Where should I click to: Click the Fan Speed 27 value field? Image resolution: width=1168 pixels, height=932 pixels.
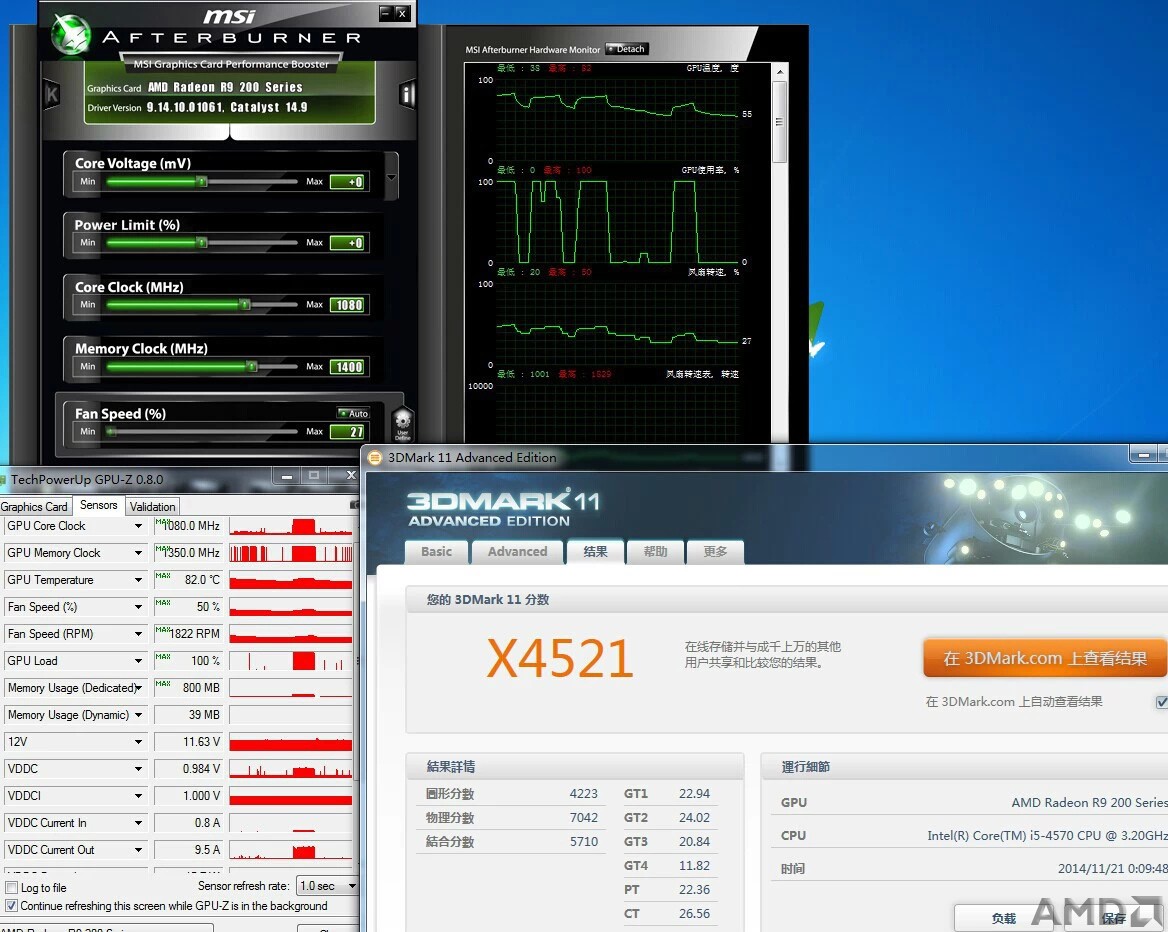[x=347, y=431]
